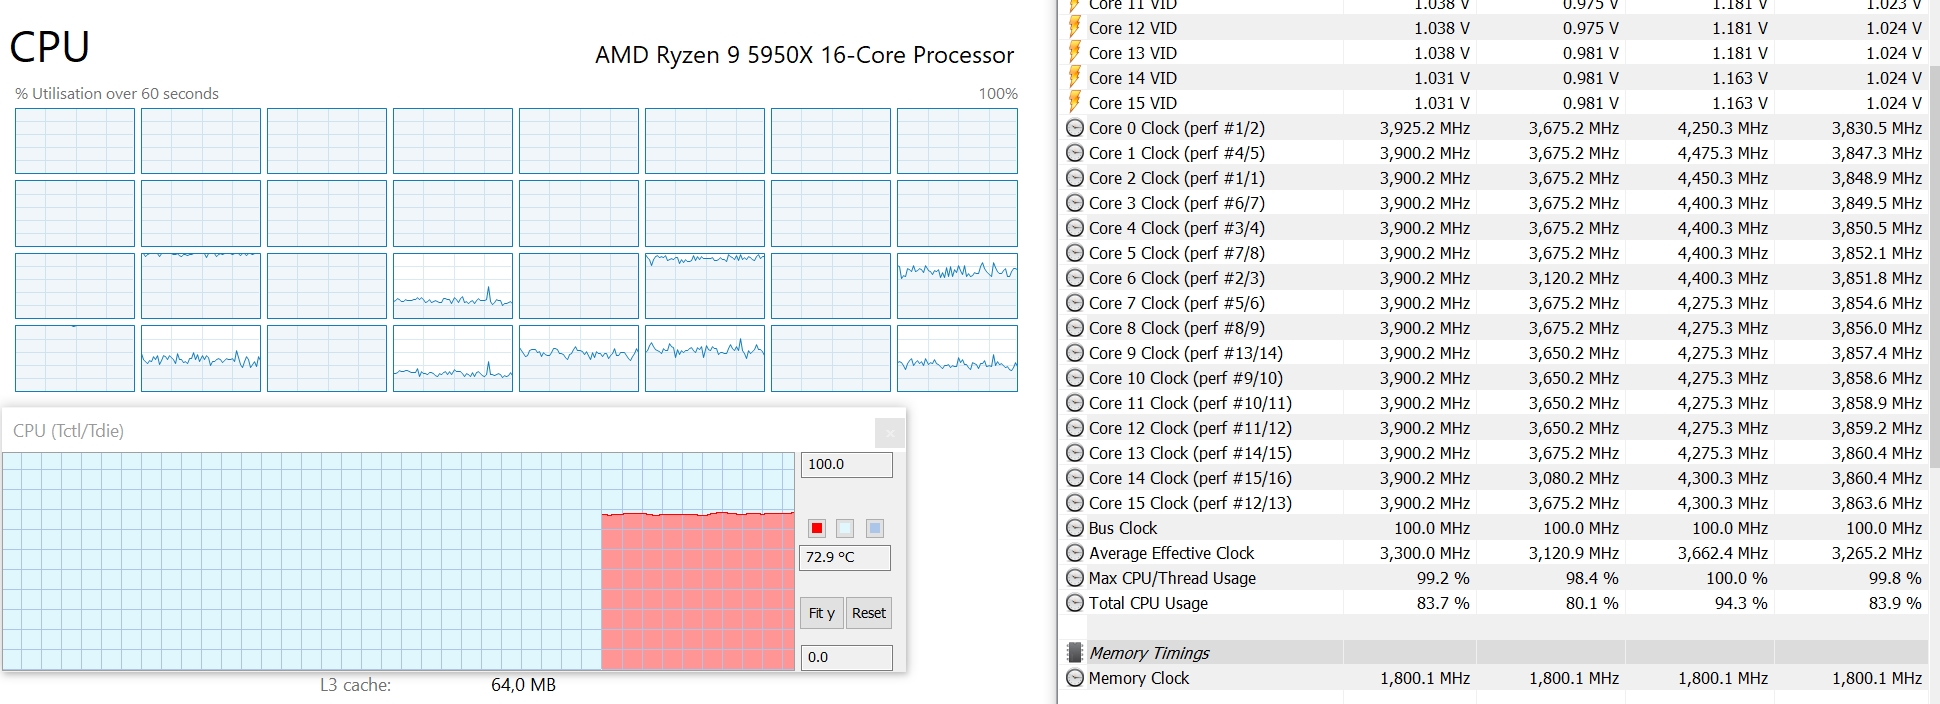Click the average value "3,863.6 MHz"
This screenshot has width=1940, height=704.
1876,503
